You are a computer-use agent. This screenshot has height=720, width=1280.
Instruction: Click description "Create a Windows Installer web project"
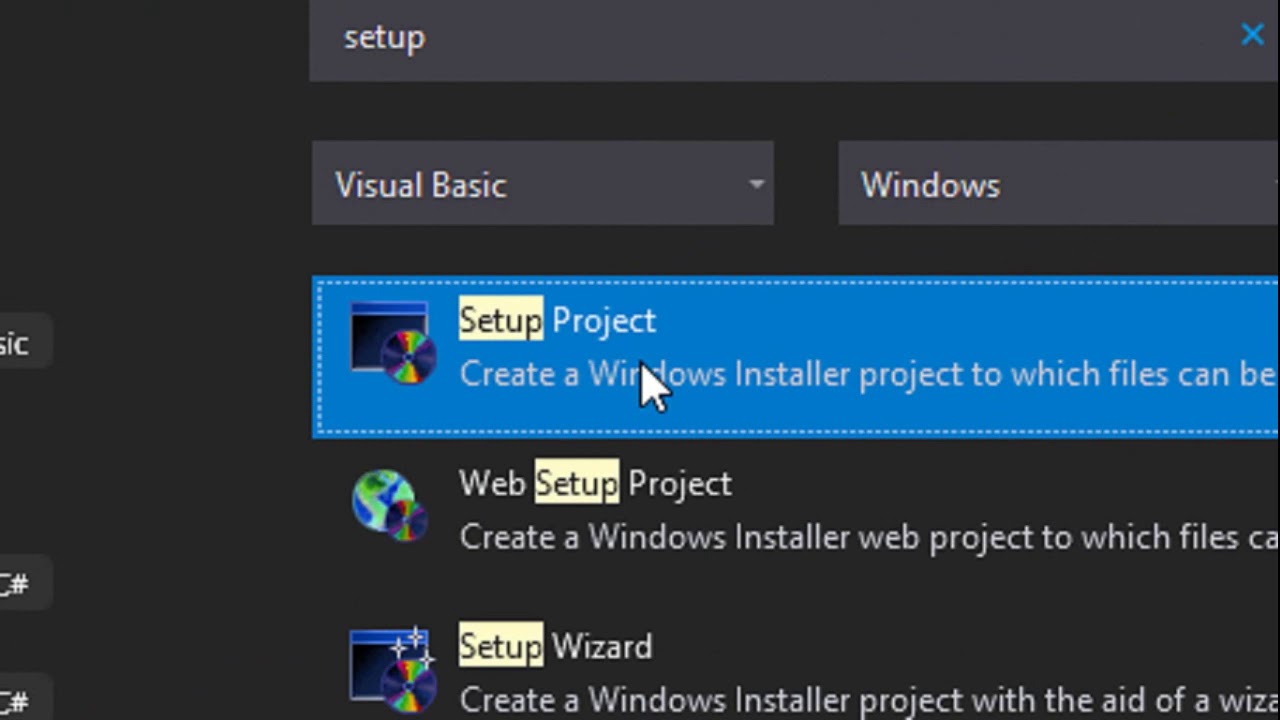pyautogui.click(x=868, y=538)
